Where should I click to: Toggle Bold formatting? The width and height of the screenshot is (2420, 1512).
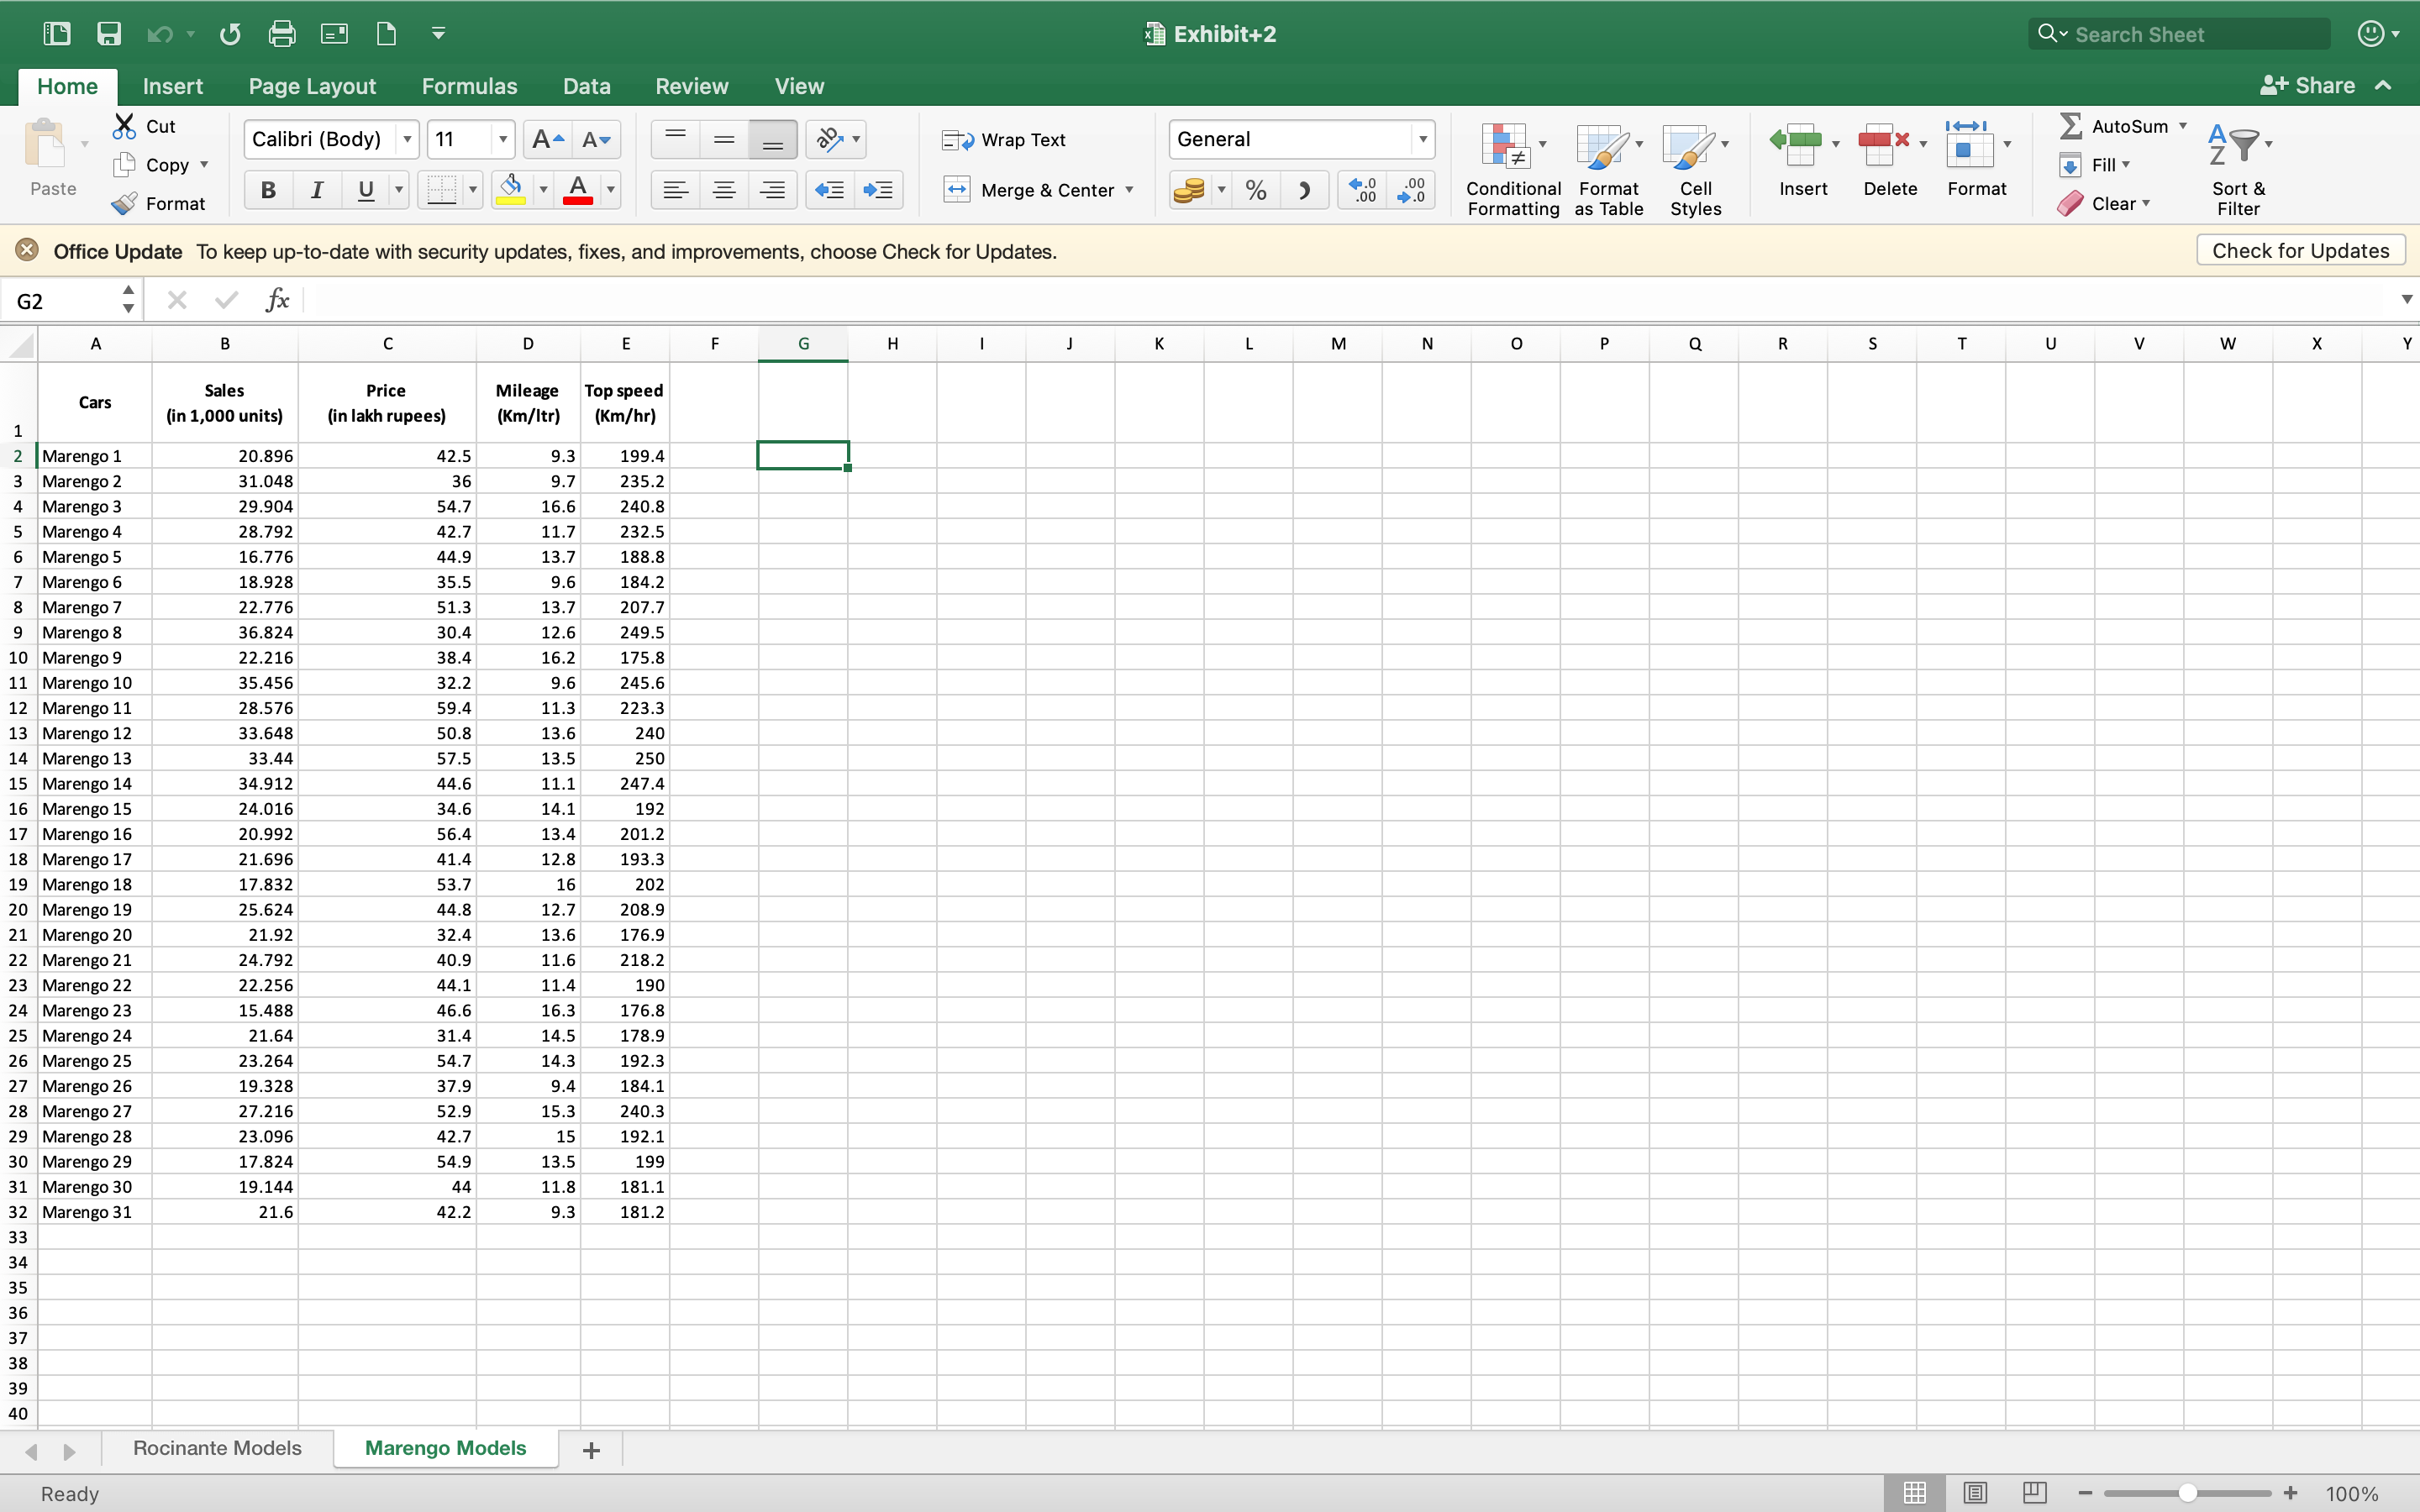(x=268, y=190)
